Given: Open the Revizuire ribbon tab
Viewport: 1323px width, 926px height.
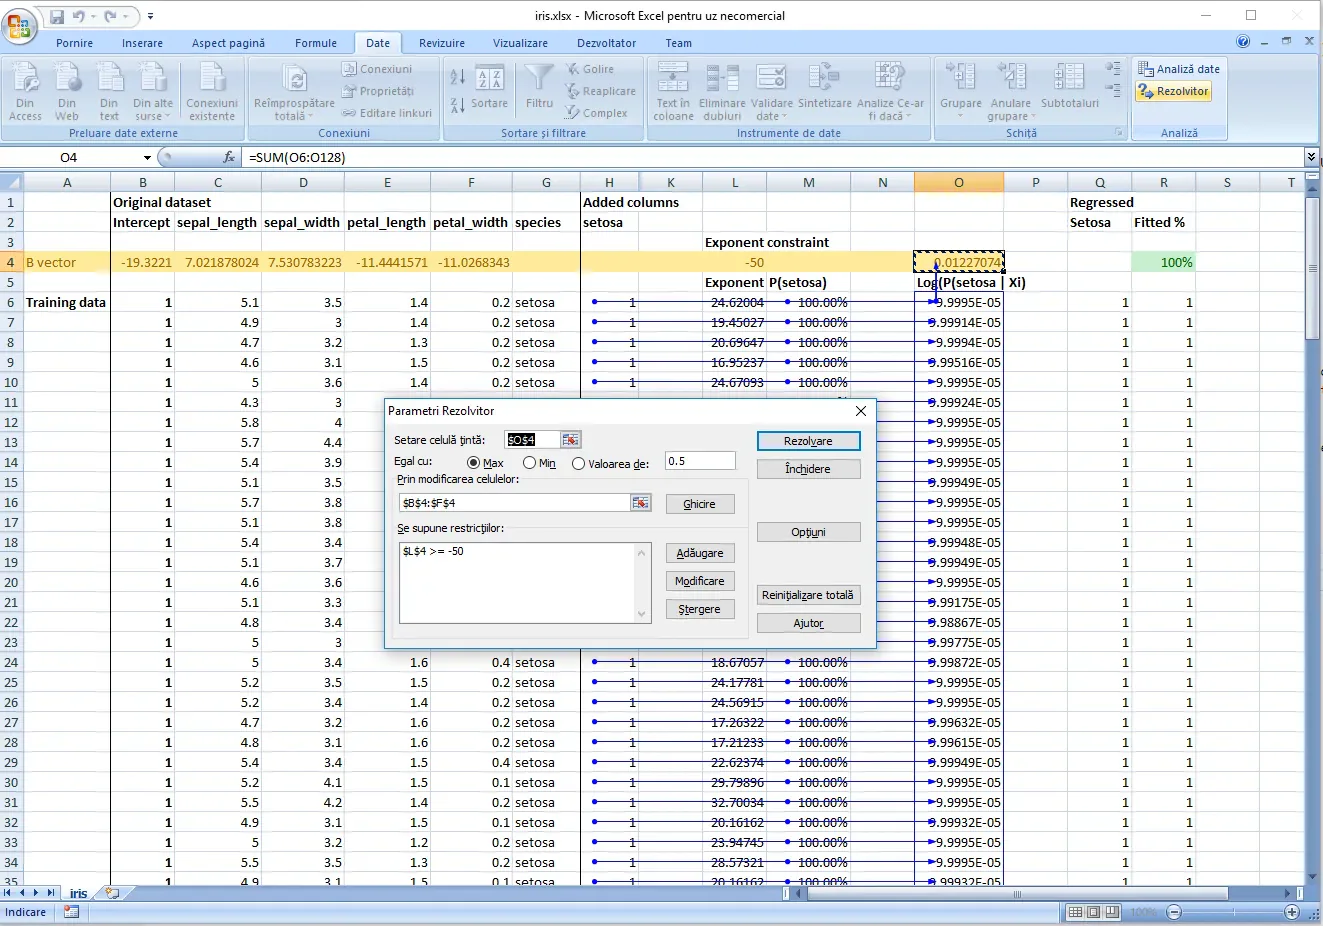Looking at the screenshot, I should pyautogui.click(x=442, y=43).
